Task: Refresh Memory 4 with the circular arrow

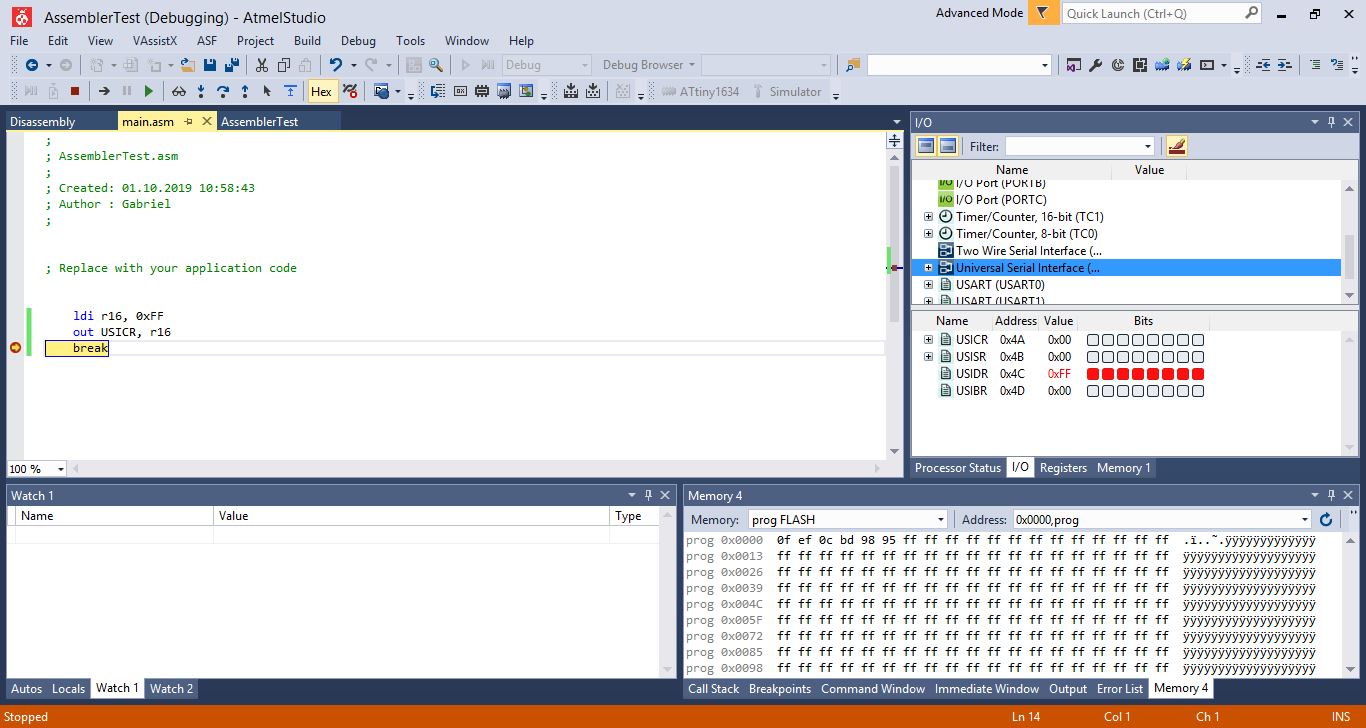Action: 1326,519
